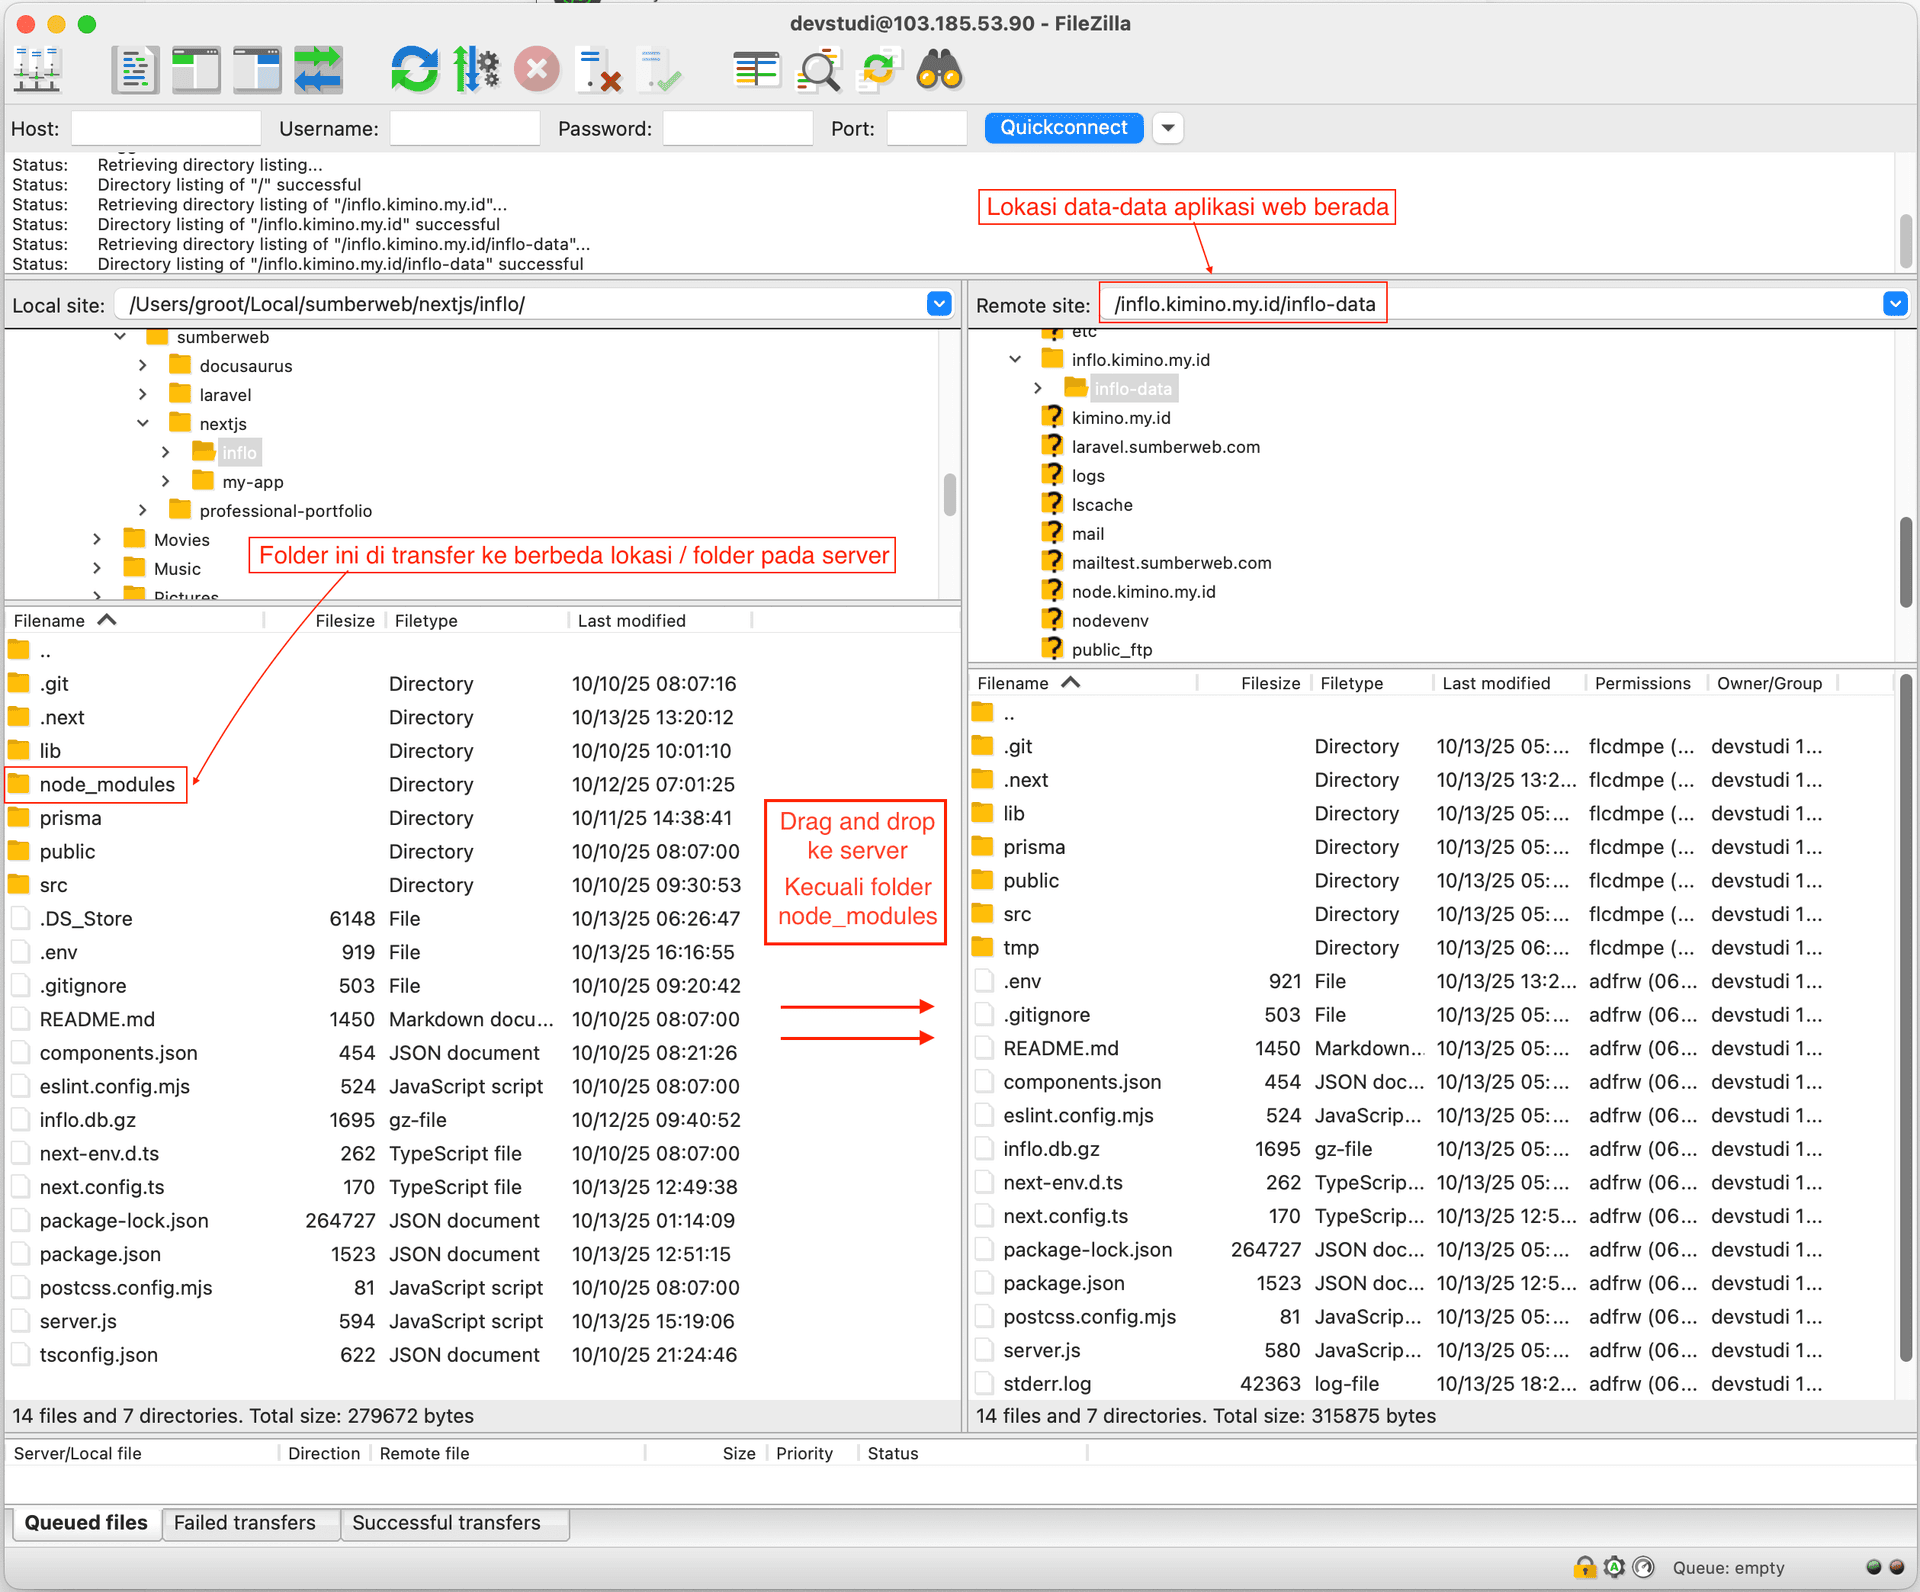Image resolution: width=1920 pixels, height=1592 pixels.
Task: Toggle transfer queue processing icon
Action: [476, 70]
